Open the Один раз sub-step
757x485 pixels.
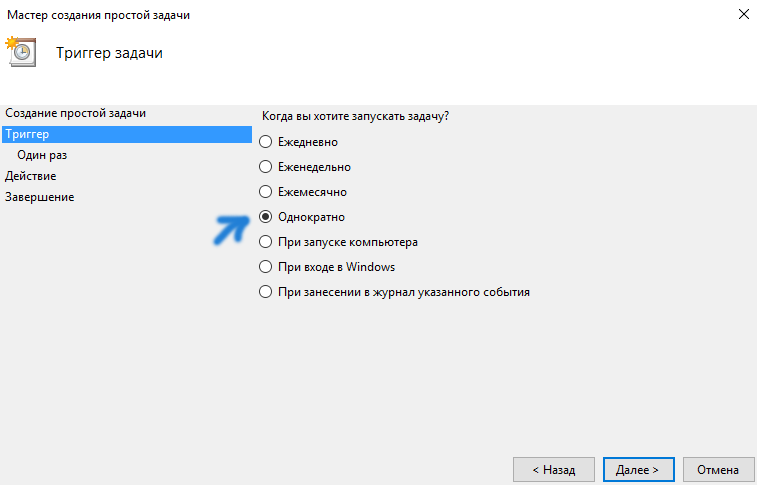[42, 155]
